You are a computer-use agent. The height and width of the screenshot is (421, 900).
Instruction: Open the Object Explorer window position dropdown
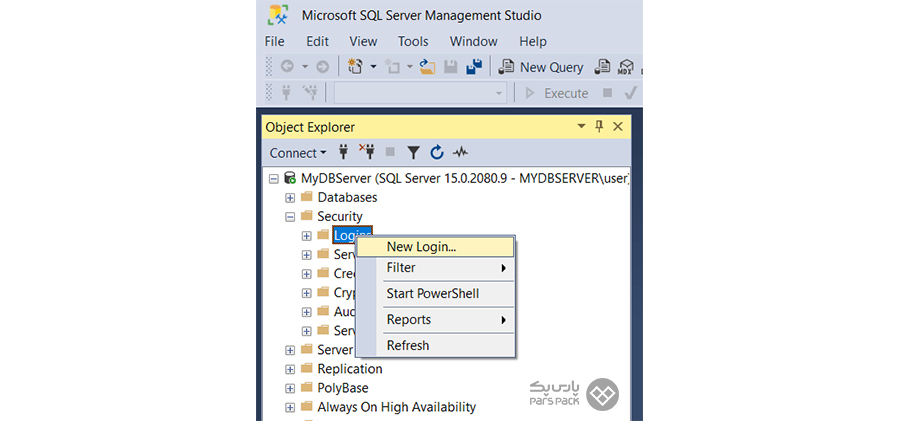click(x=581, y=126)
